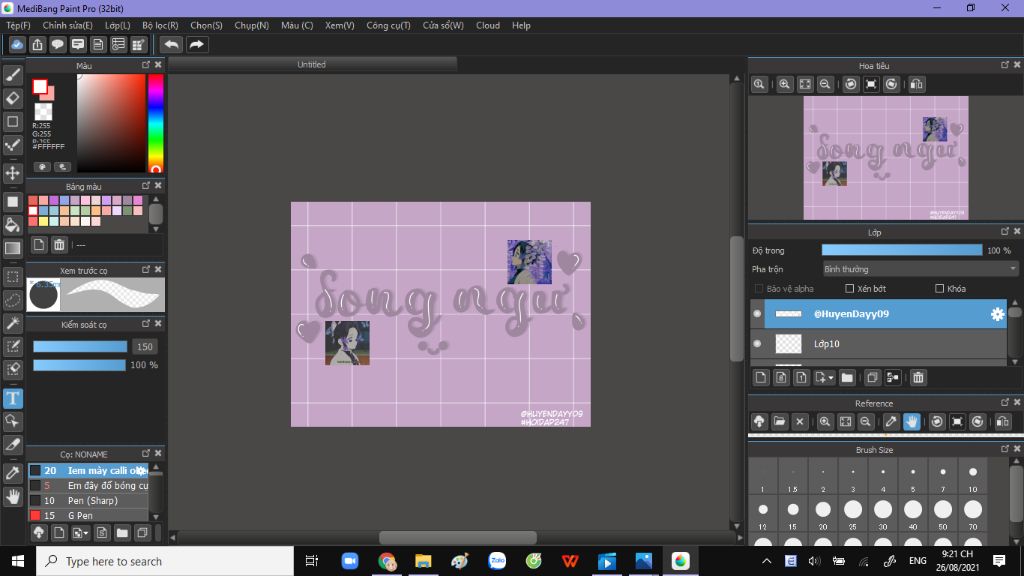Select the Lasso tool
Image resolution: width=1024 pixels, height=576 pixels.
click(x=12, y=300)
